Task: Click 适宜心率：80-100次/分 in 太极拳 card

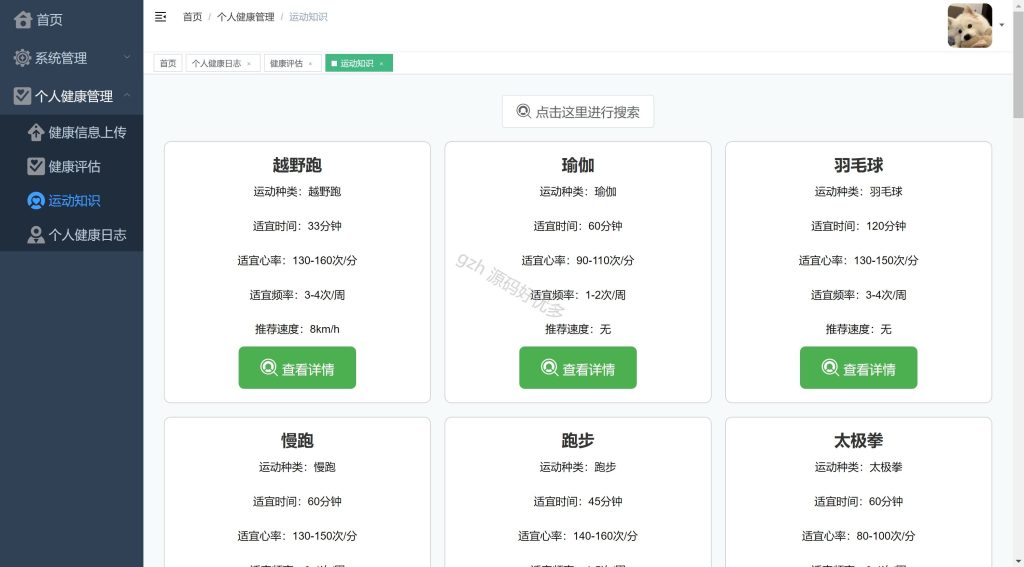Action: click(858, 536)
